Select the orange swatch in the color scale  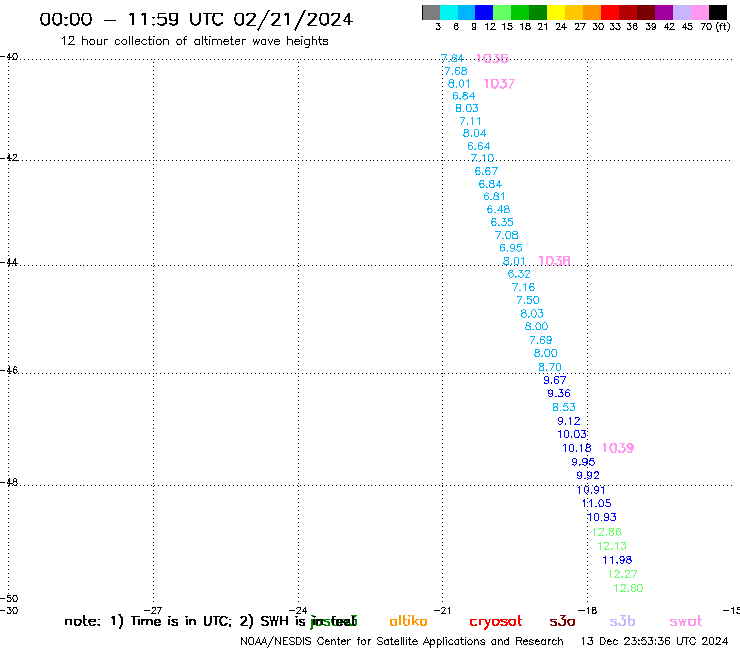[x=592, y=12]
